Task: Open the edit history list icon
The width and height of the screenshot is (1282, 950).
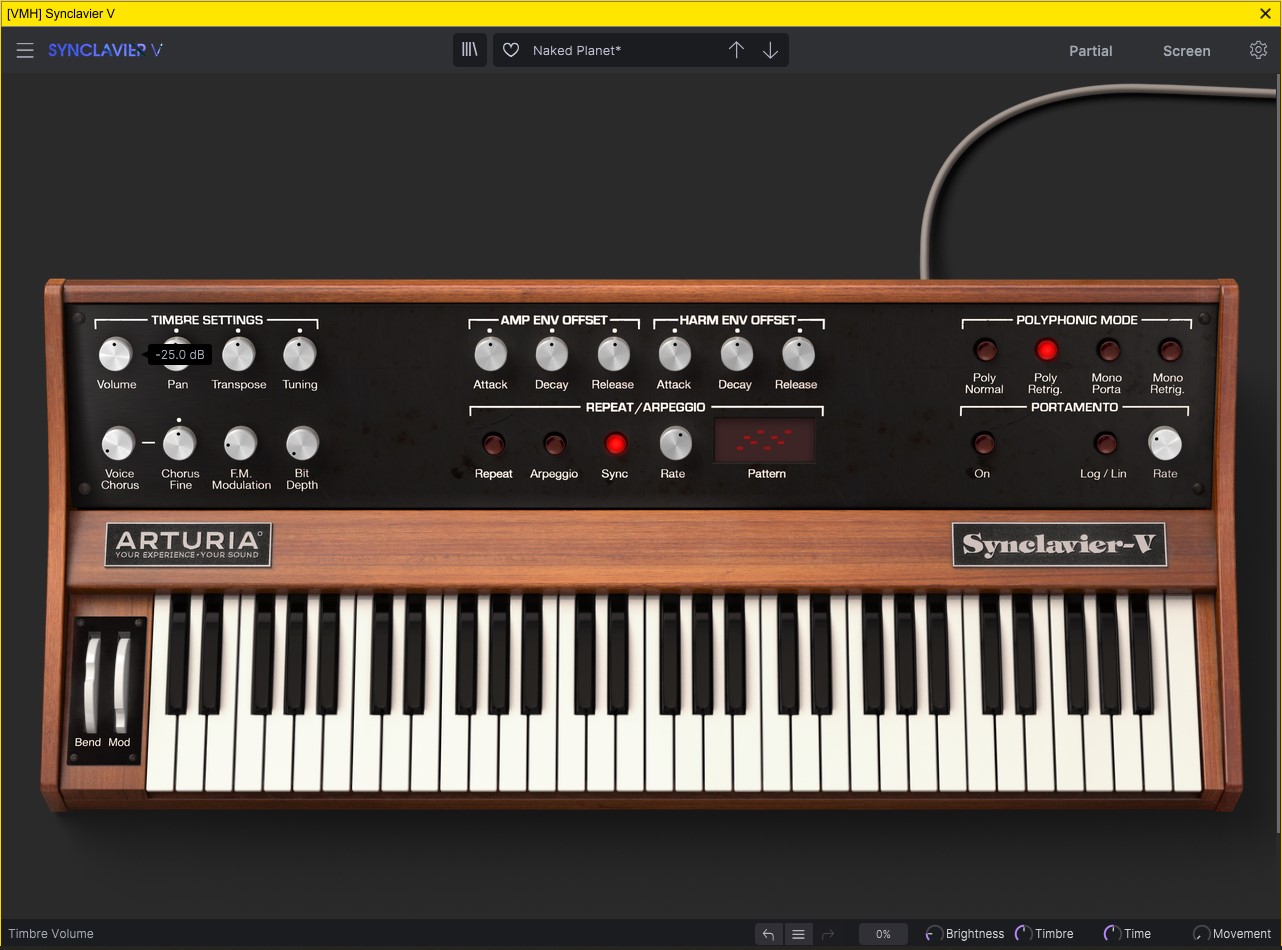Action: click(x=798, y=934)
